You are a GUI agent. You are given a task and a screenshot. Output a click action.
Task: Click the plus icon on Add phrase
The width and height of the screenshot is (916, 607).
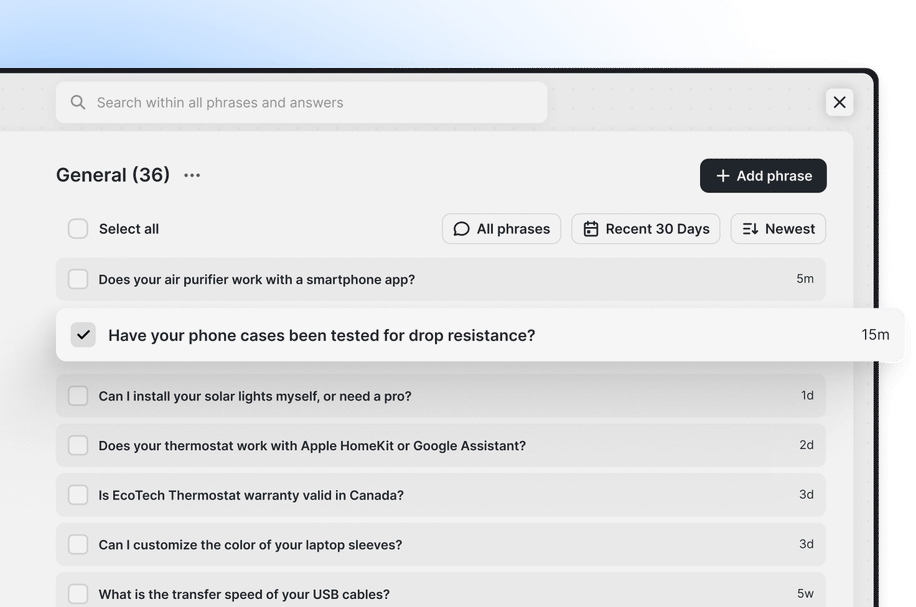[x=720, y=176]
